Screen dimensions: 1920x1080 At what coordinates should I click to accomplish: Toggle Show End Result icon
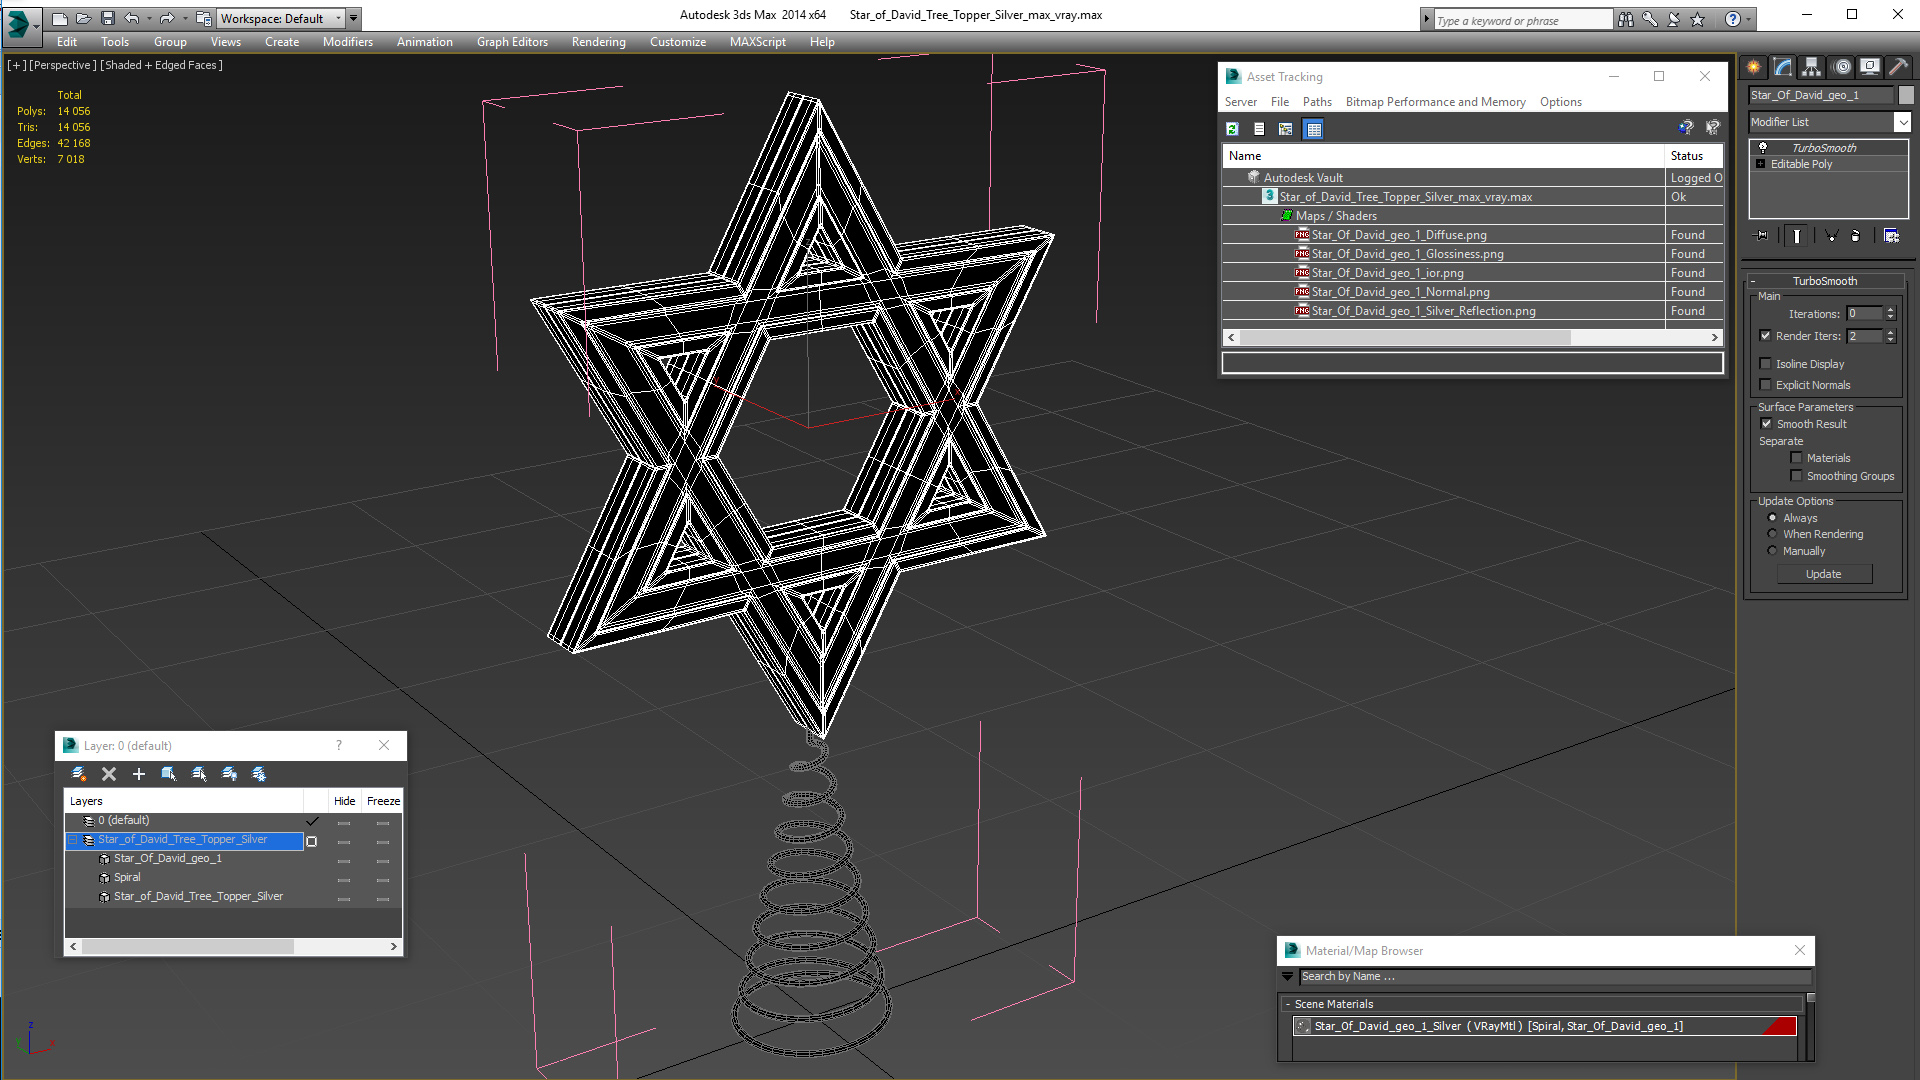tap(1797, 236)
